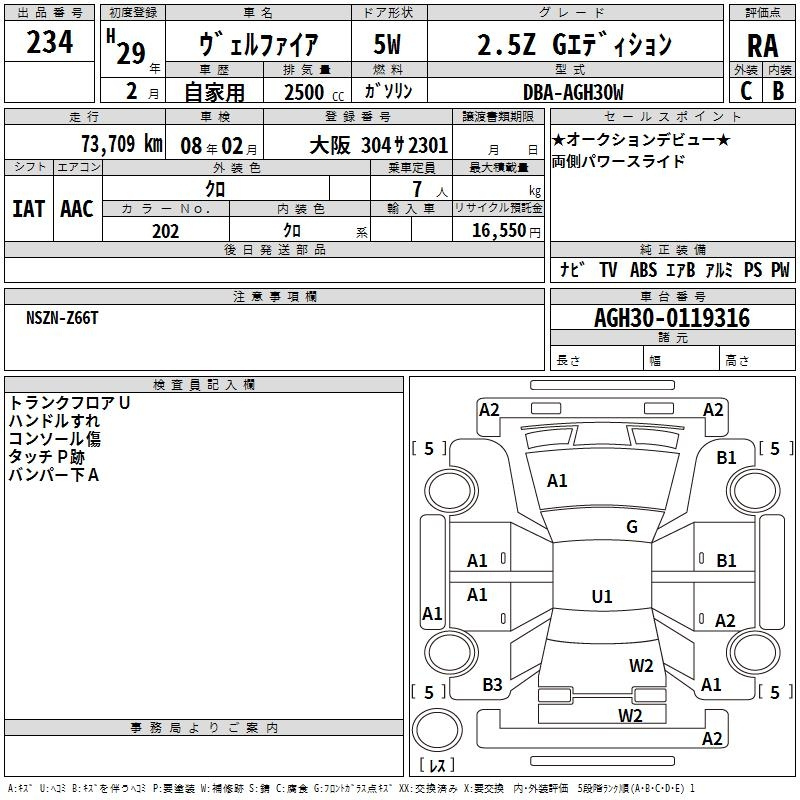Click the B3 damage mark on diagram

coord(492,685)
